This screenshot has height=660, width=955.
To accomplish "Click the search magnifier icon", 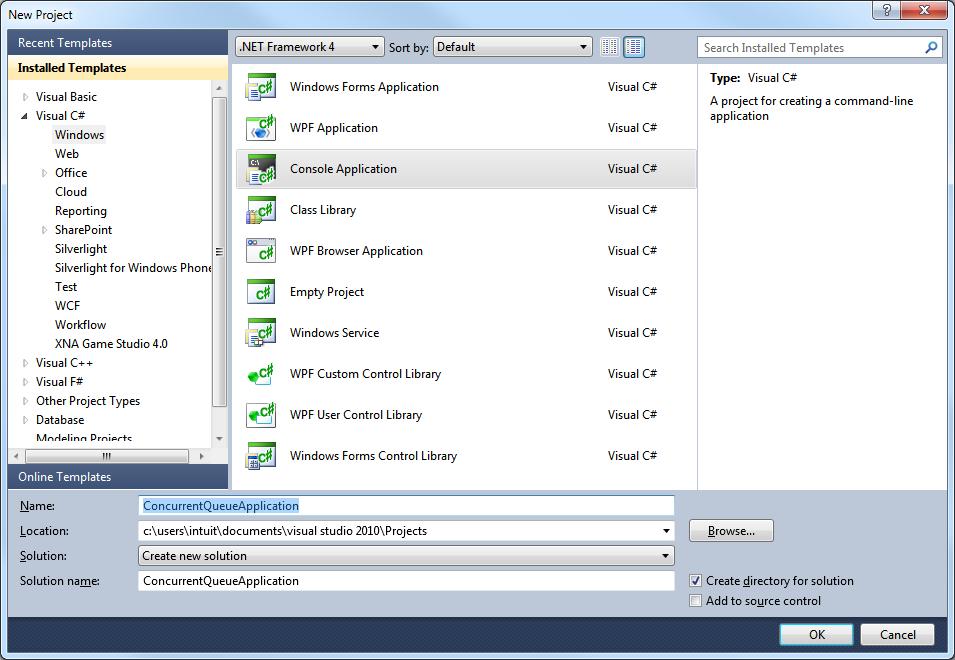I will [931, 47].
